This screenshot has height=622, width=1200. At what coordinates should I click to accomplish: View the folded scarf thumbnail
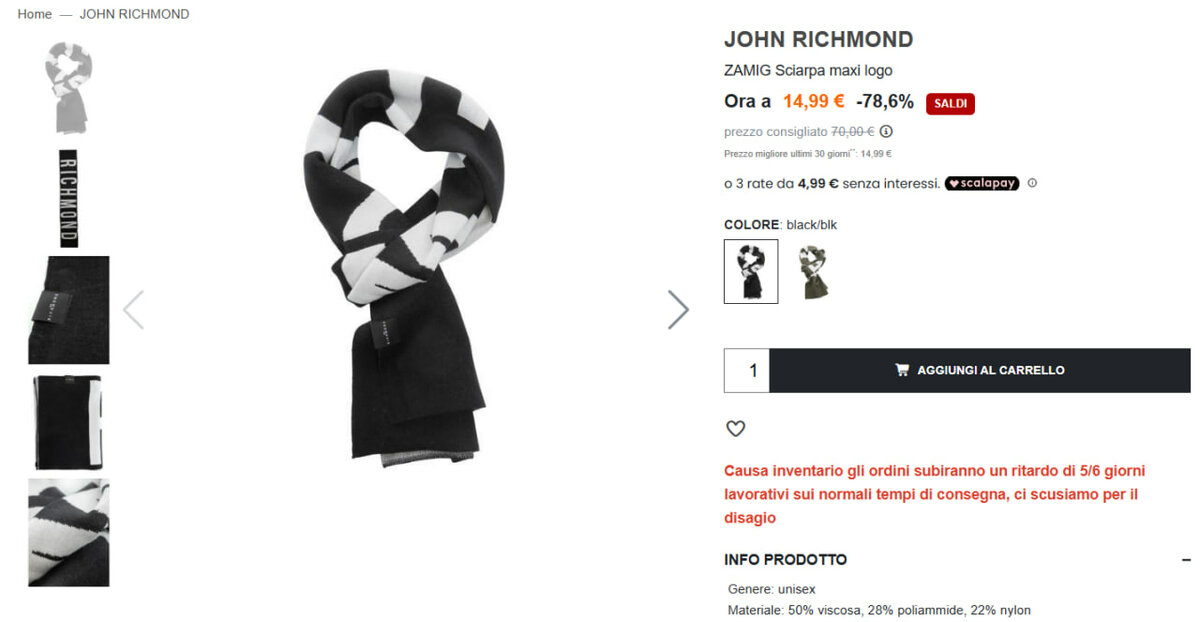point(68,421)
